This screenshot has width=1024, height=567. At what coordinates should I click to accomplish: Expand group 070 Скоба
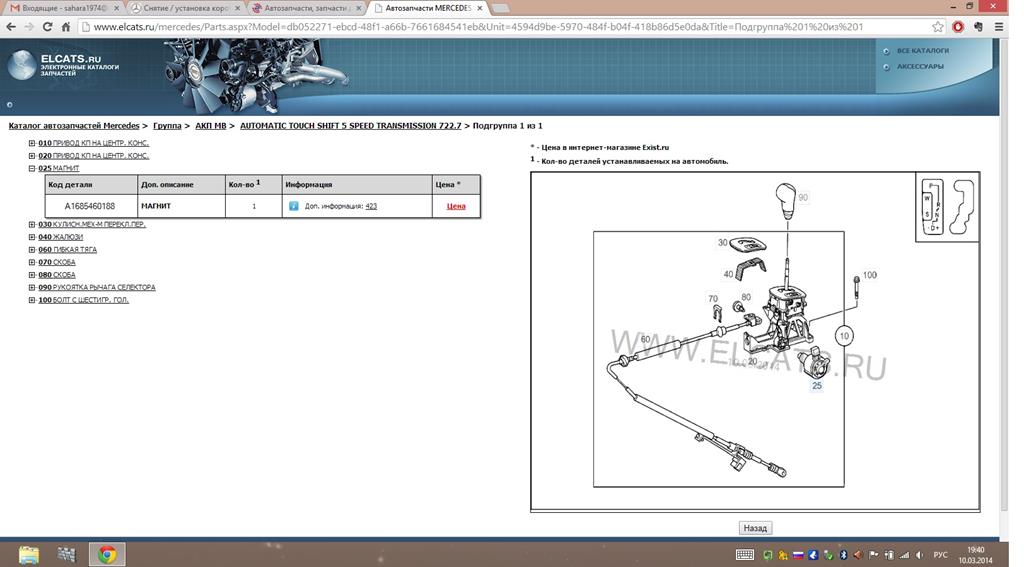31,262
